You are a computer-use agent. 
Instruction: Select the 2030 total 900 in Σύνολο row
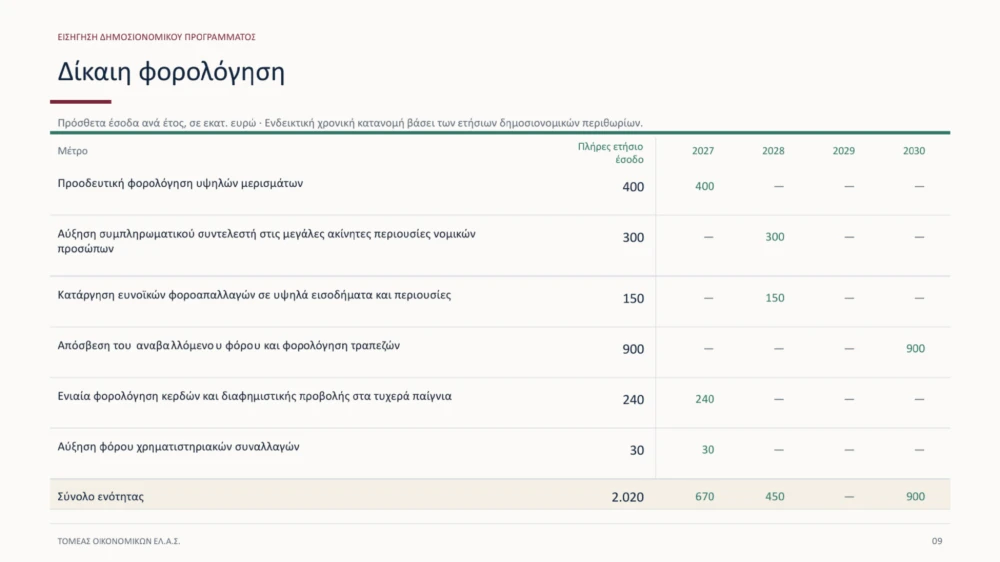(x=915, y=496)
